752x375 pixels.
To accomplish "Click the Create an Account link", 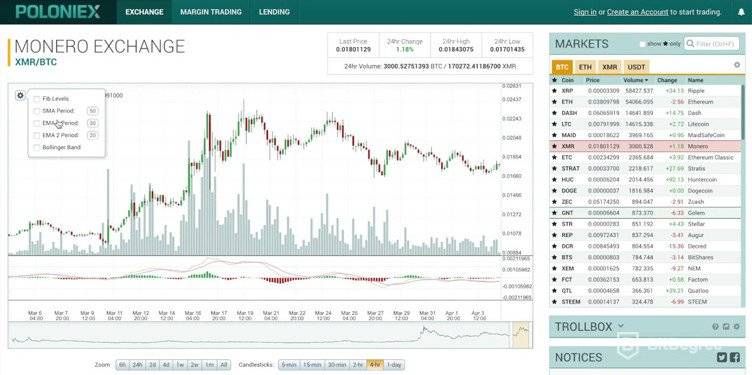I will [x=637, y=12].
